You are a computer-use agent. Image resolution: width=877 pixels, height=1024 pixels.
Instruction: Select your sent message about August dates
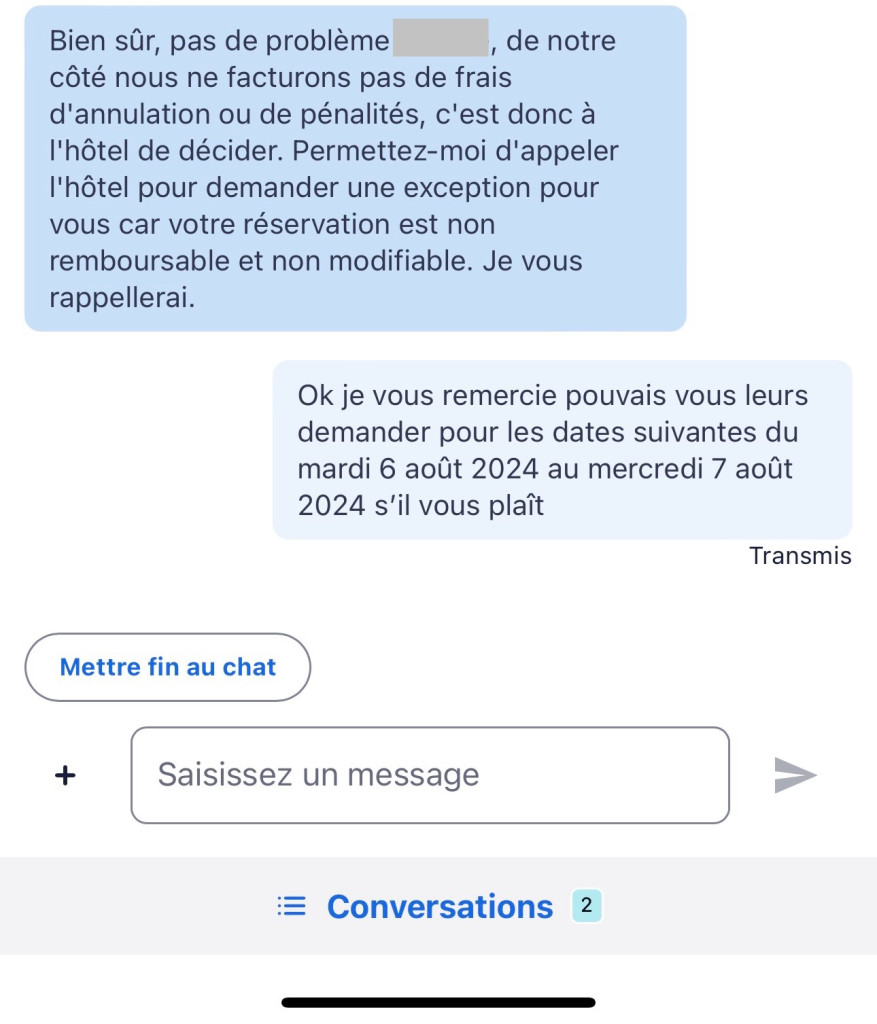click(x=562, y=450)
